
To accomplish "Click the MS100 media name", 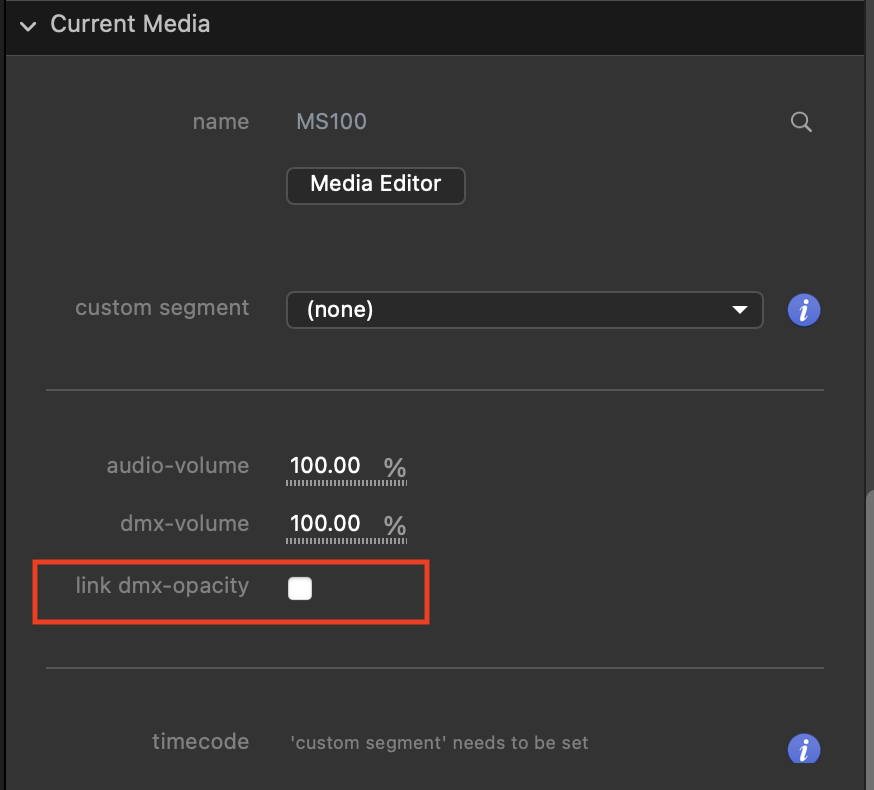I will [331, 122].
